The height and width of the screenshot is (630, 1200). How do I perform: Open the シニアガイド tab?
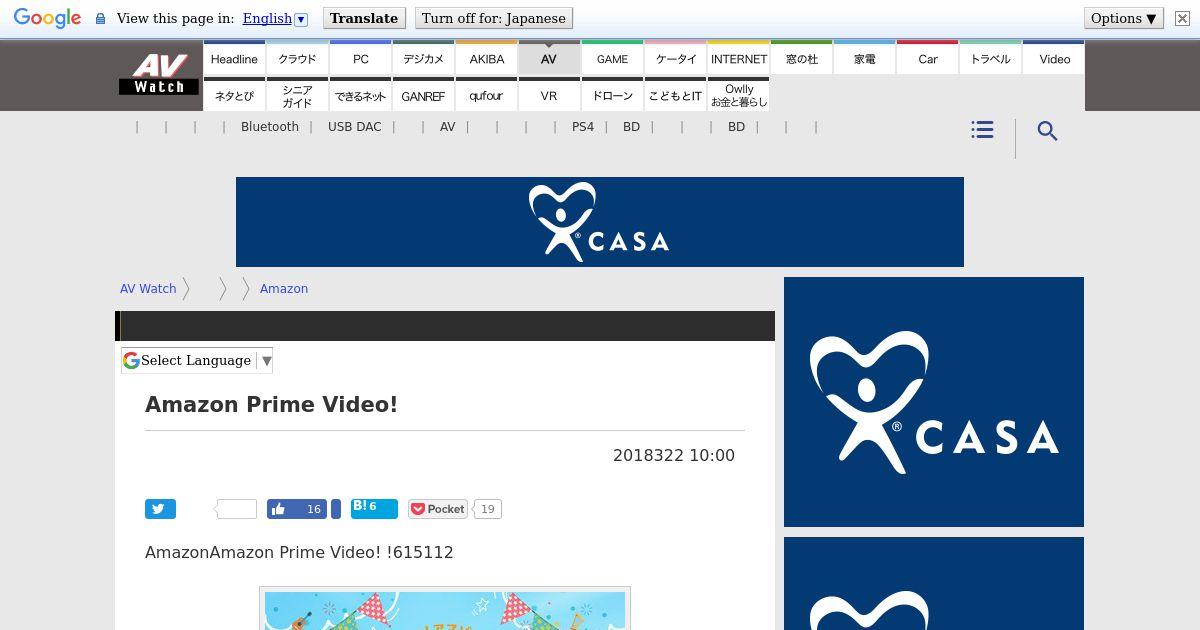coord(297,95)
